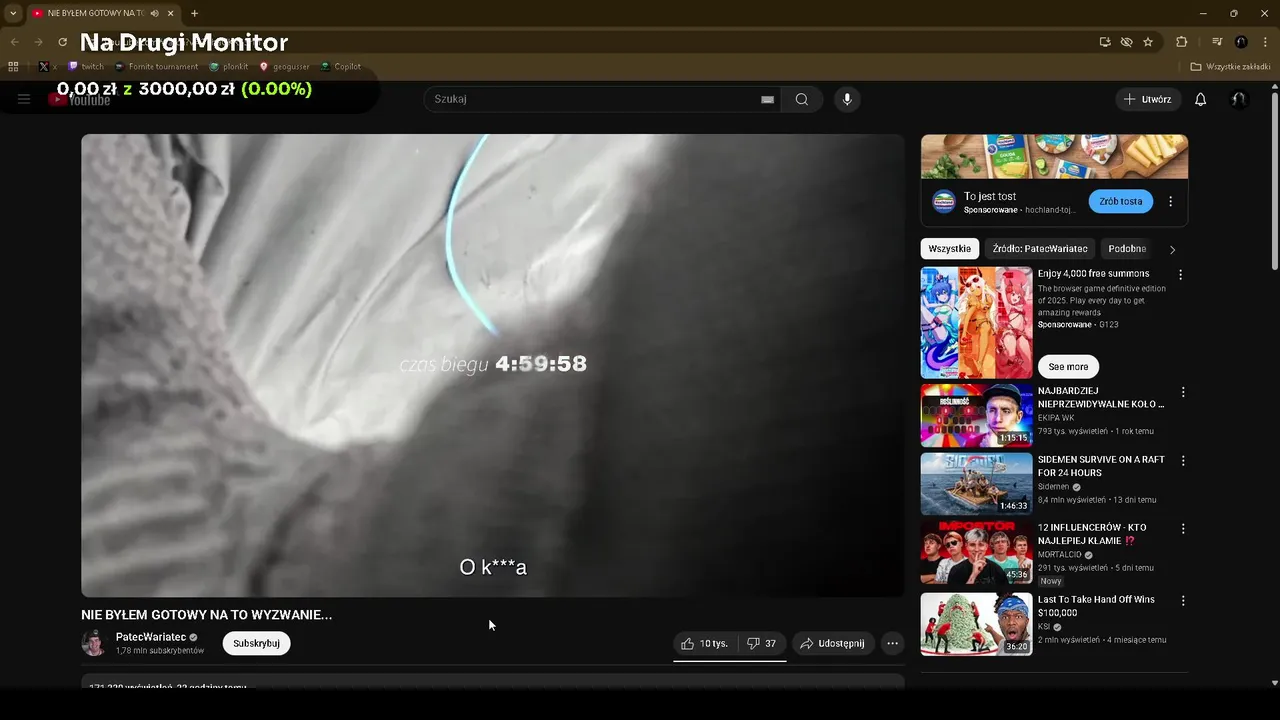Open the plonkit bookmark
1280x720 pixels.
(x=229, y=67)
